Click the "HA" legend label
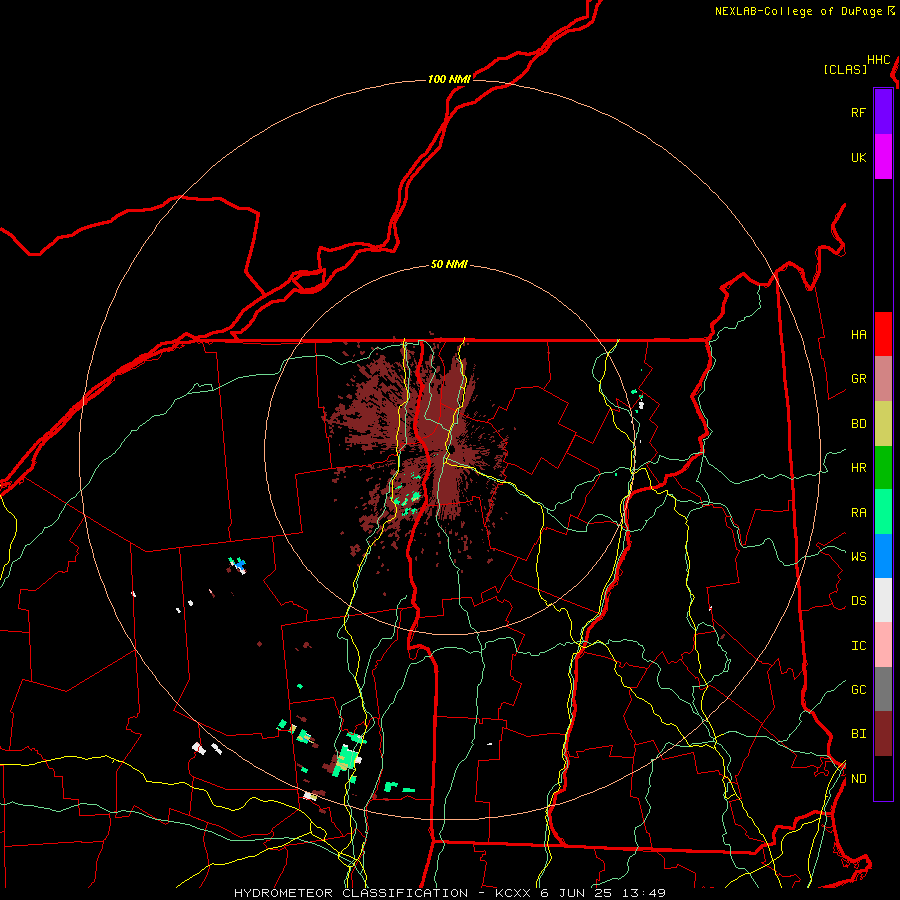The width and height of the screenshot is (900, 900). tap(858, 335)
